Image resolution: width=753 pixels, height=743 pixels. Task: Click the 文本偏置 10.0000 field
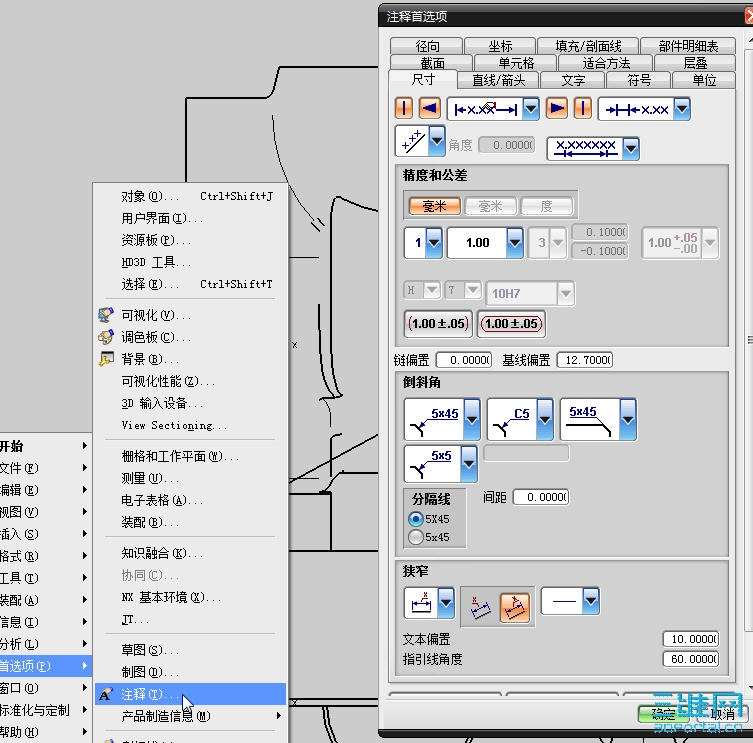[x=691, y=639]
